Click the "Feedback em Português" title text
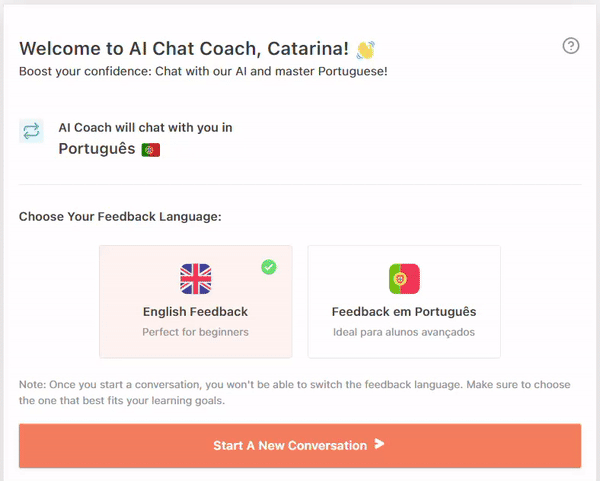 (x=404, y=312)
